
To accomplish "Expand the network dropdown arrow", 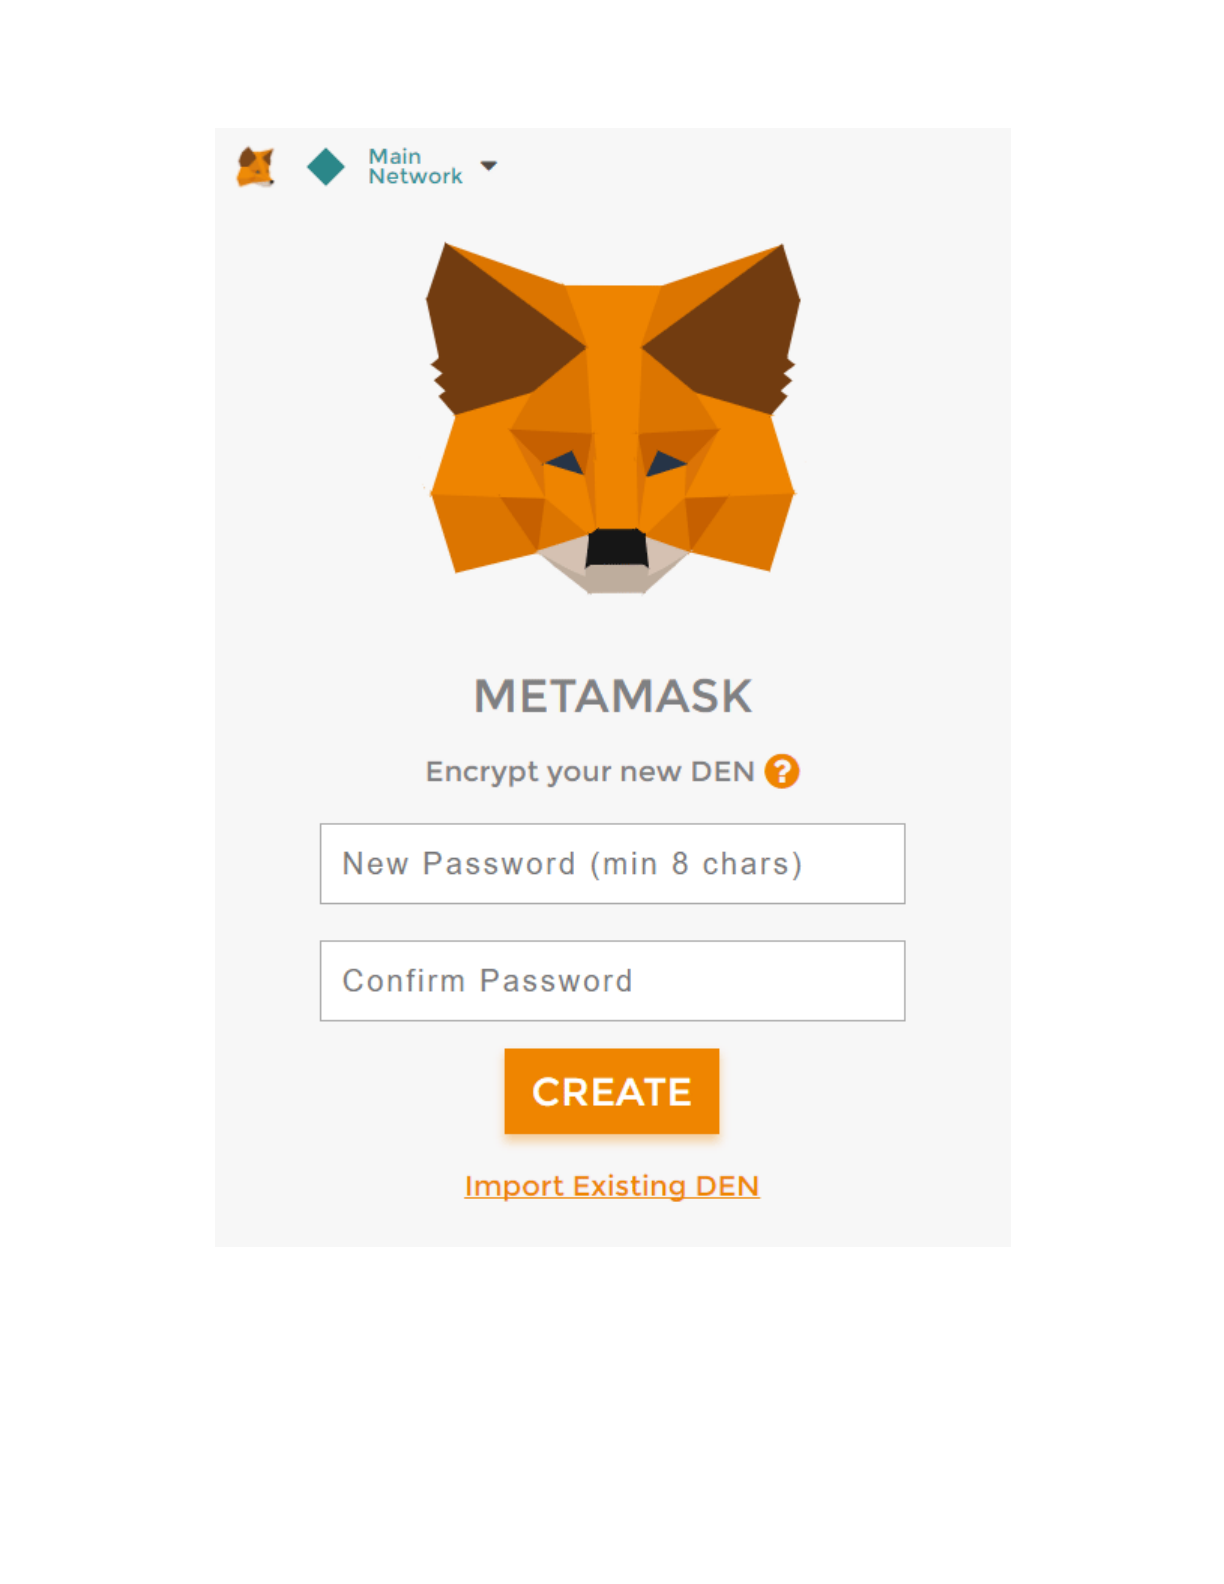I will (489, 166).
